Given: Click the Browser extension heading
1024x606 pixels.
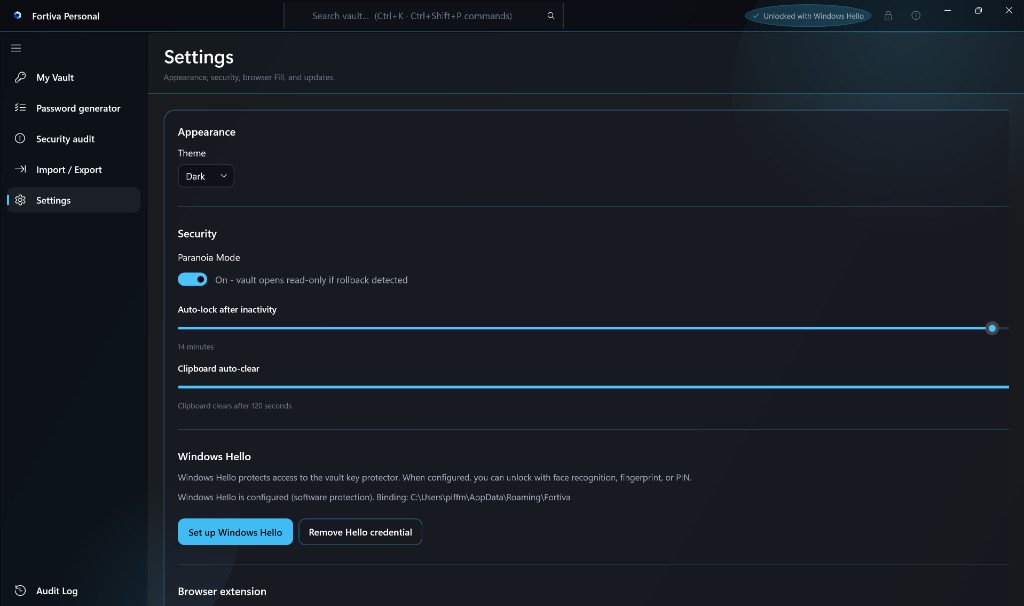Looking at the screenshot, I should [x=222, y=591].
